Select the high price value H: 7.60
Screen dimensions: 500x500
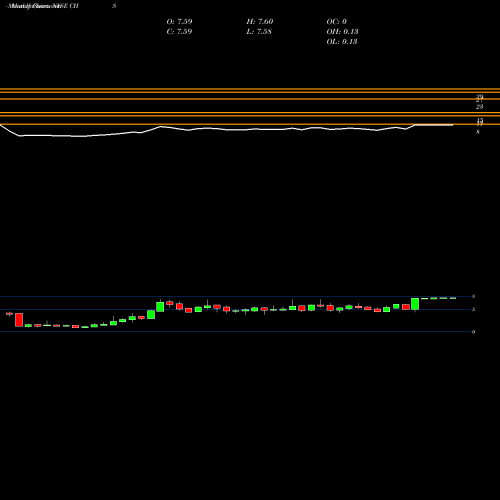pos(260,22)
